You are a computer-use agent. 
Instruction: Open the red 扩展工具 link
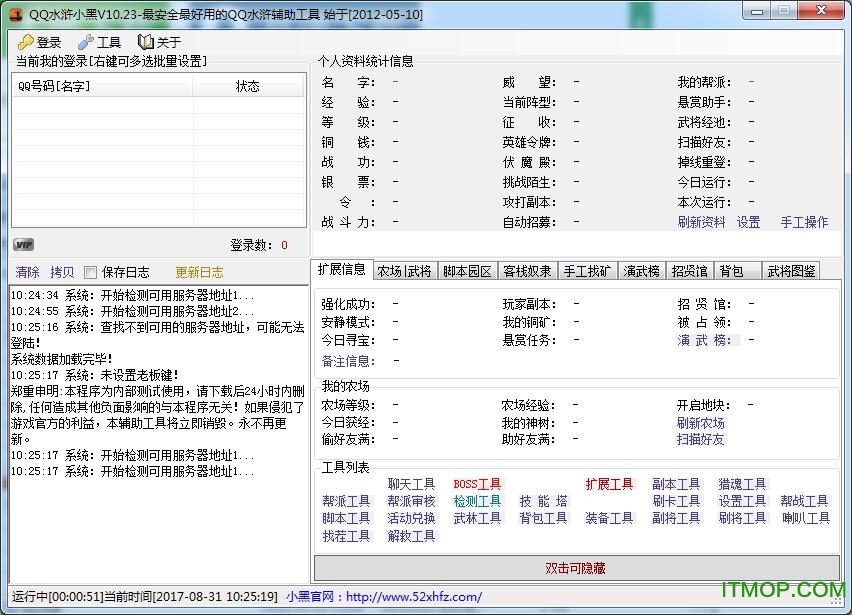pos(609,484)
